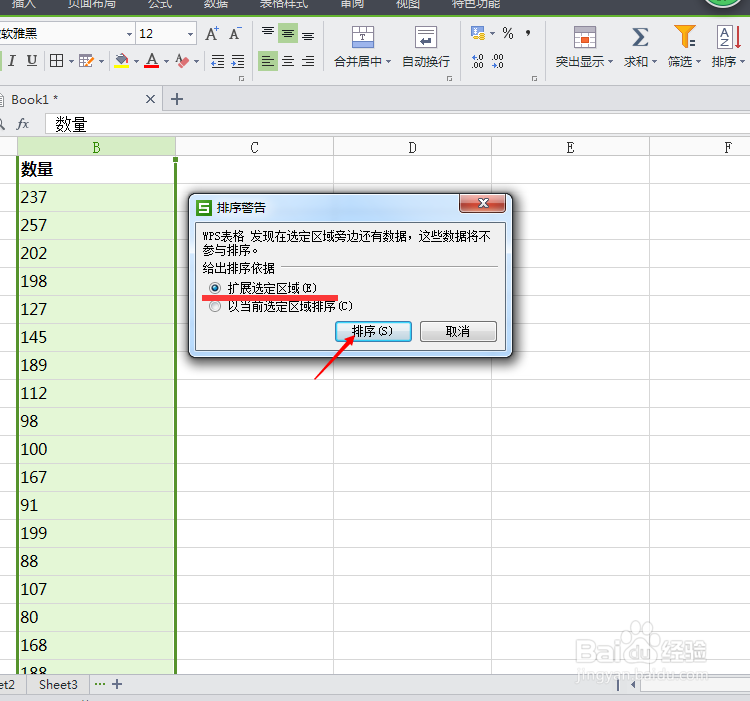Viewport: 750px width, 701px height.
Task: Expand the fill color dropdown arrow
Action: 136,61
